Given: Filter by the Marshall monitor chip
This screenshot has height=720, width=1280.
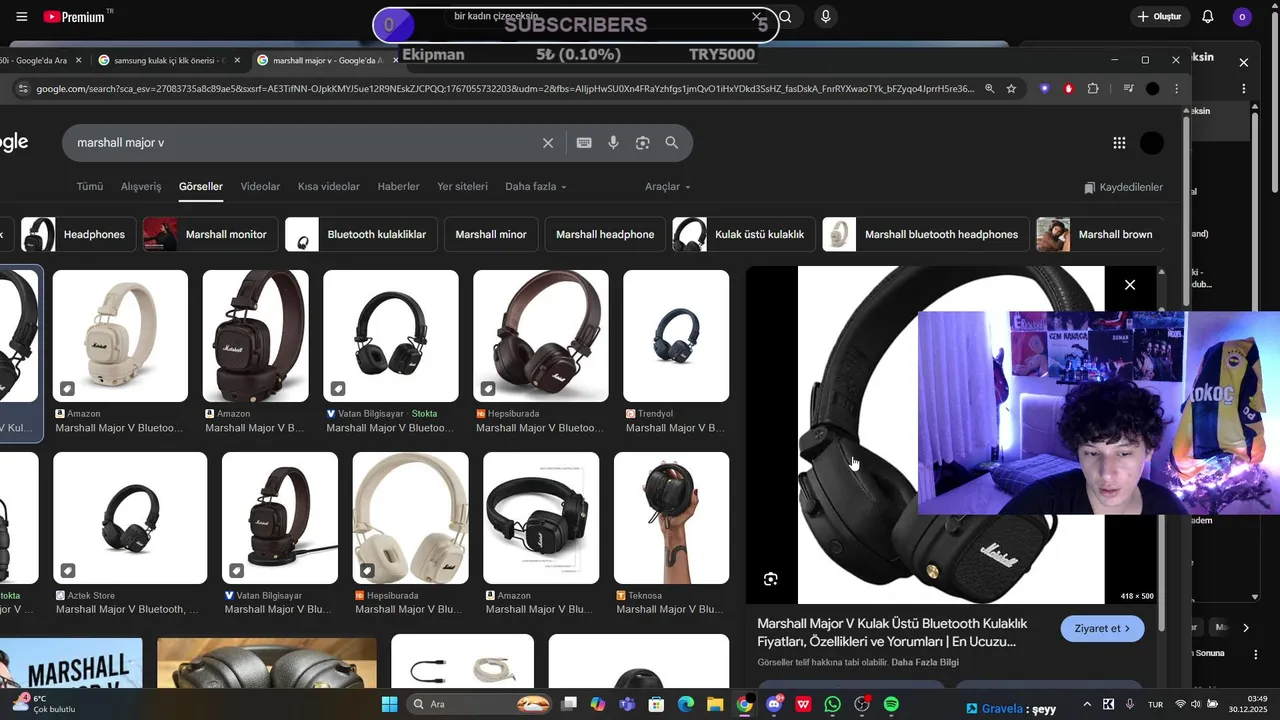Looking at the screenshot, I should click(x=210, y=234).
